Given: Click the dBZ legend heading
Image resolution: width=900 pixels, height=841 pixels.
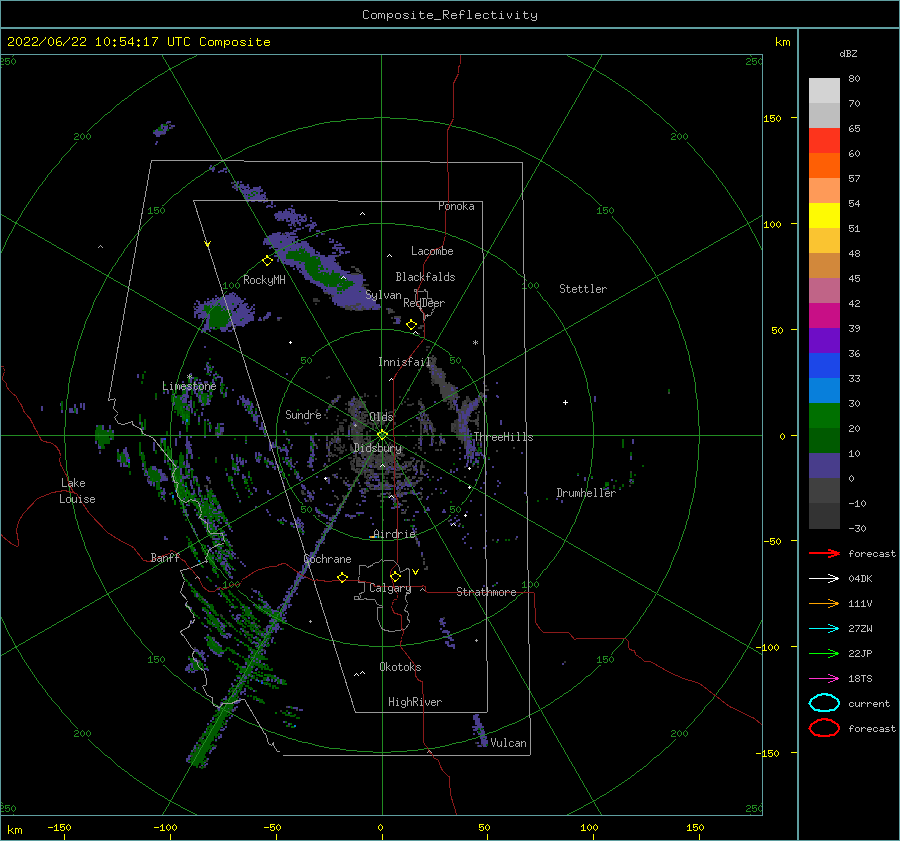Looking at the screenshot, I should pyautogui.click(x=848, y=53).
